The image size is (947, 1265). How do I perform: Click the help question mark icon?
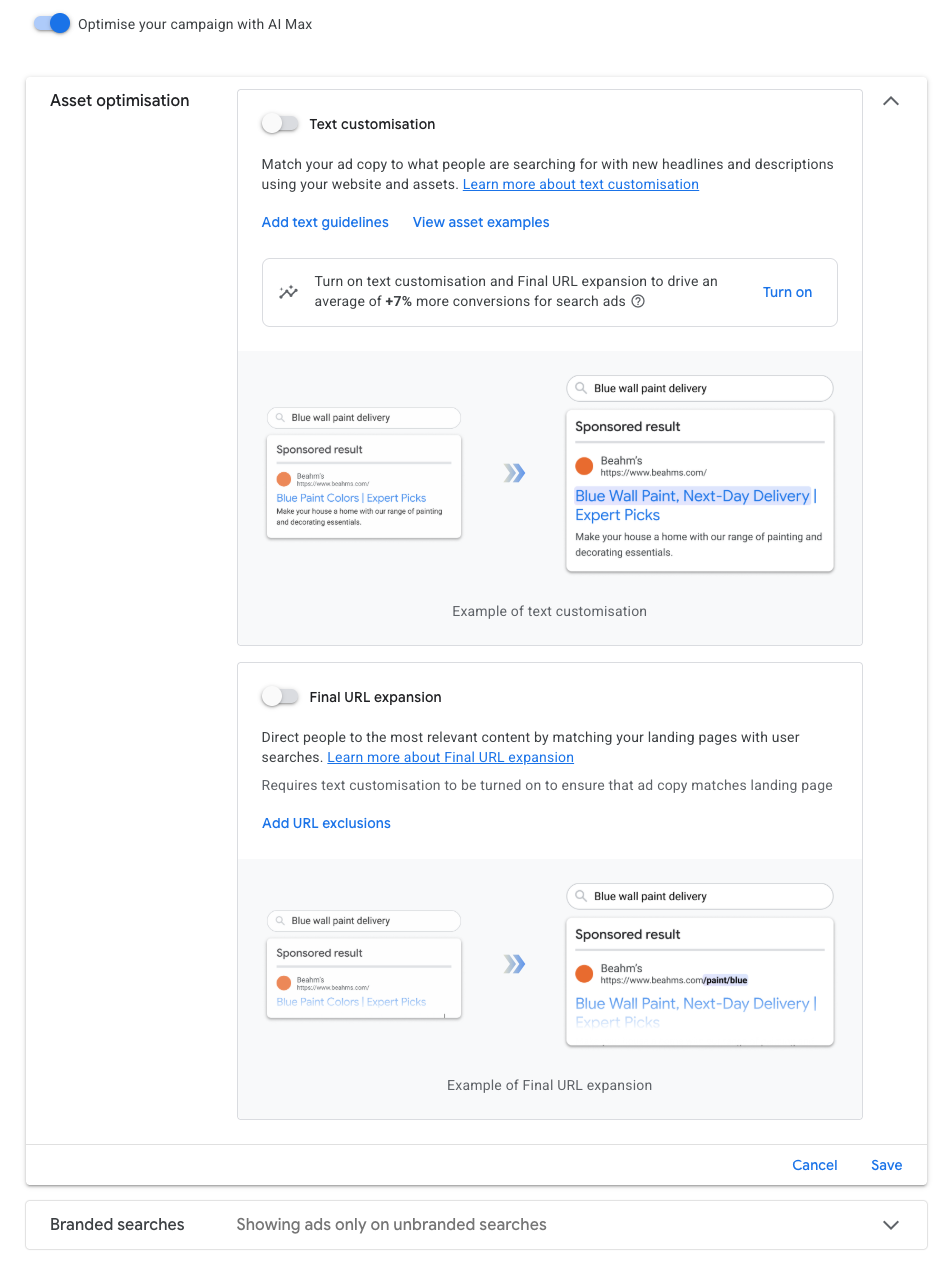pyautogui.click(x=638, y=302)
